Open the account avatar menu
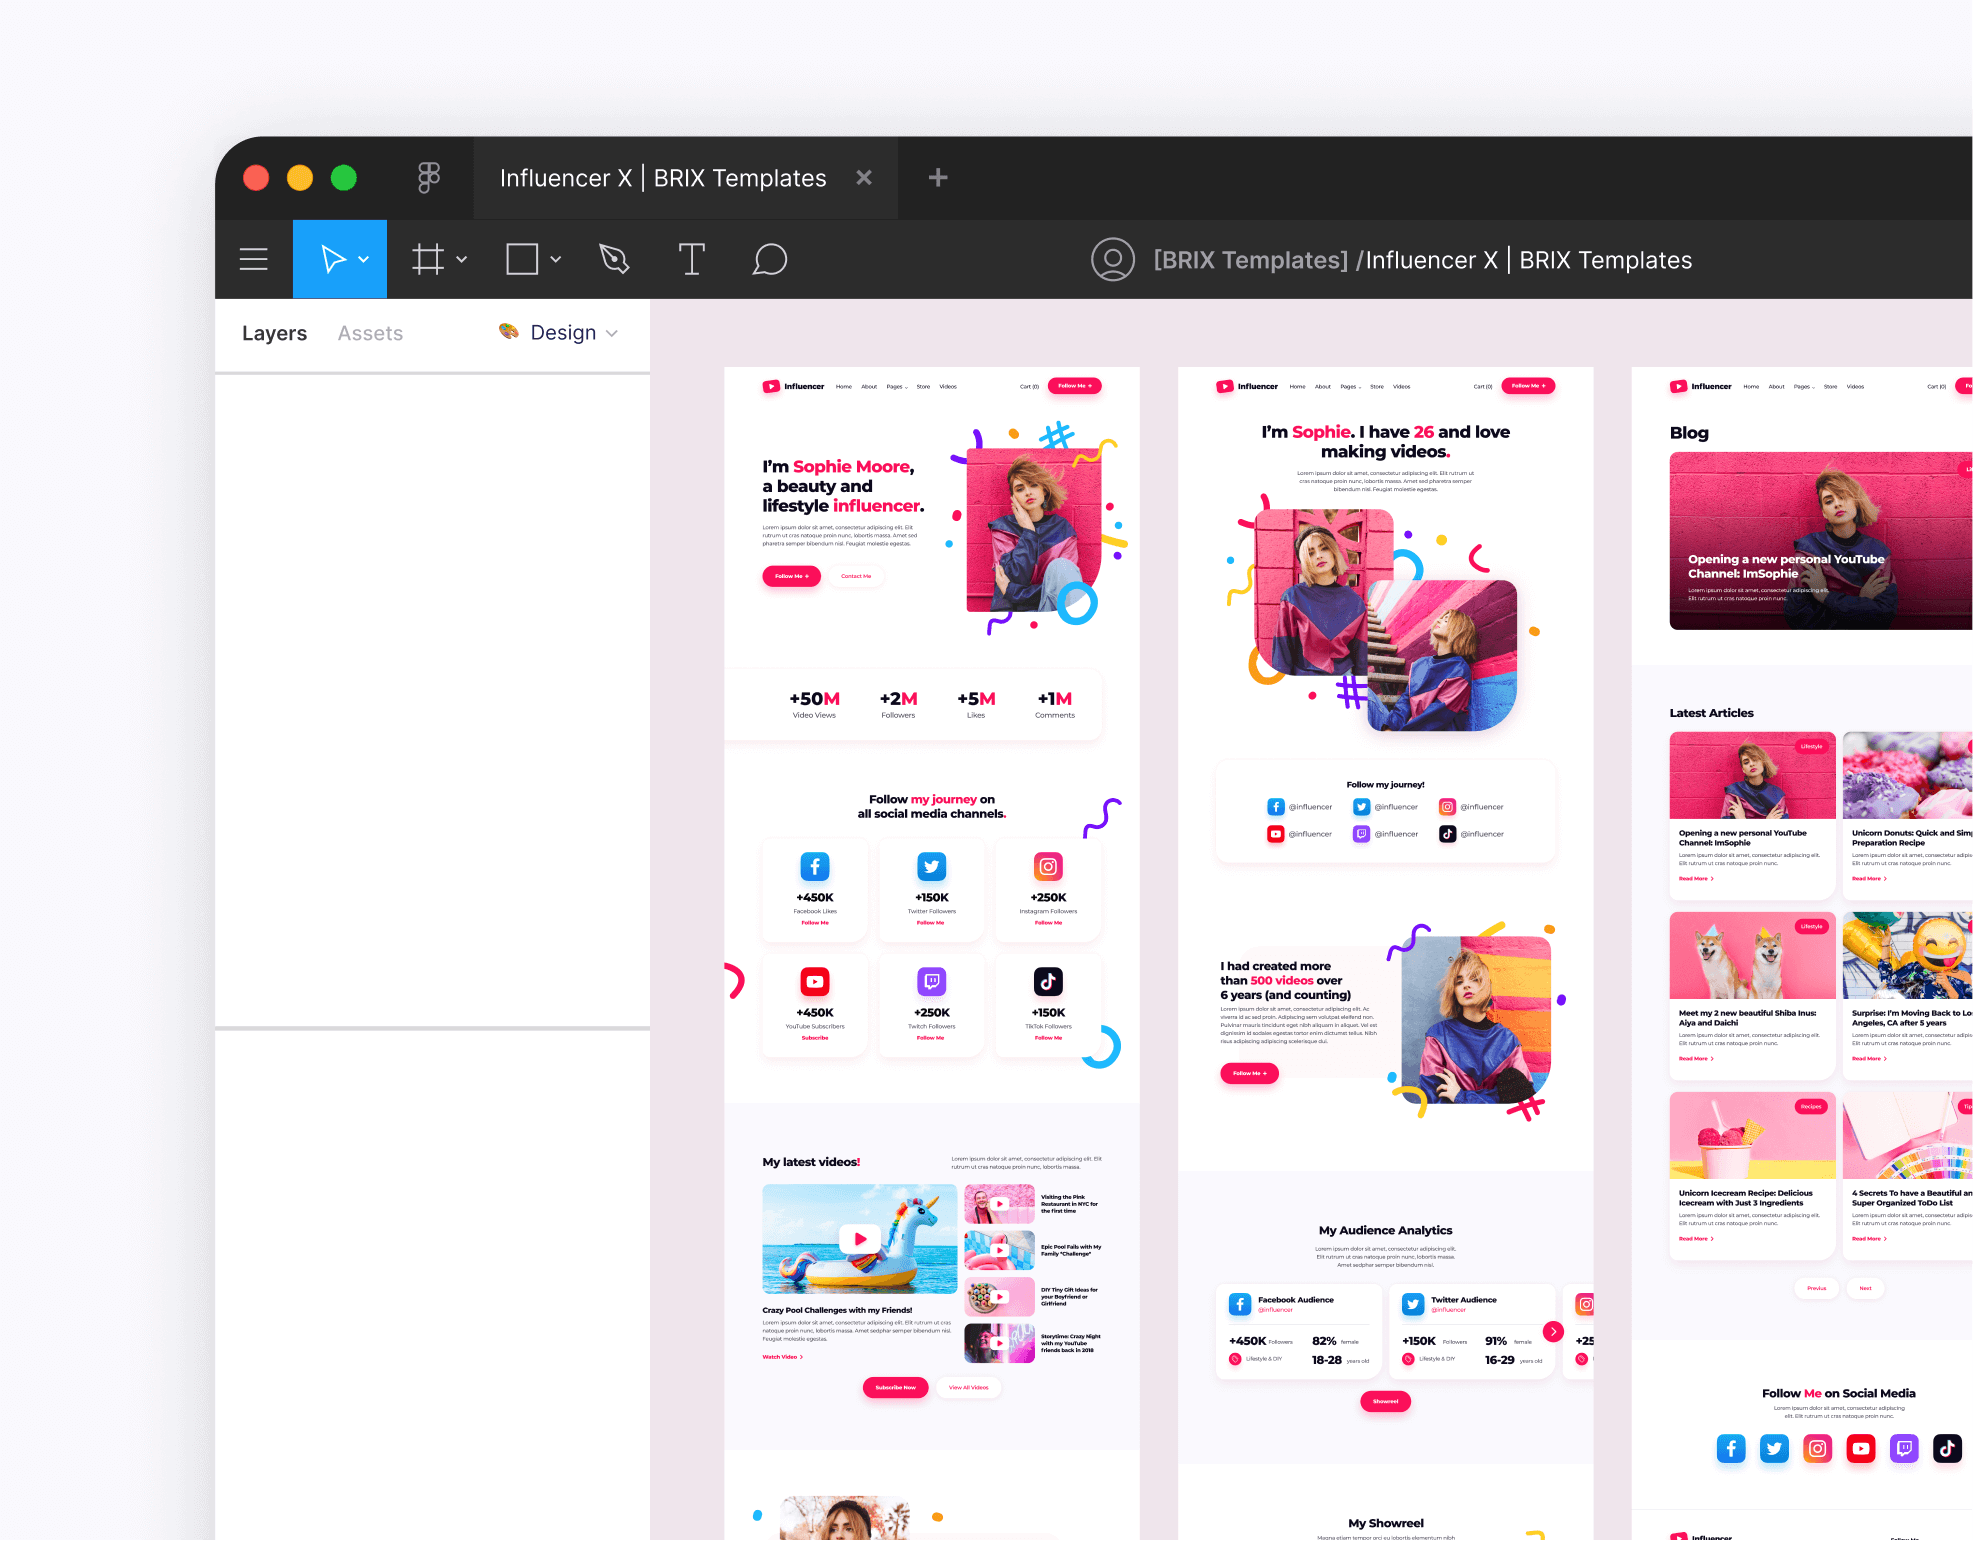 point(1112,259)
